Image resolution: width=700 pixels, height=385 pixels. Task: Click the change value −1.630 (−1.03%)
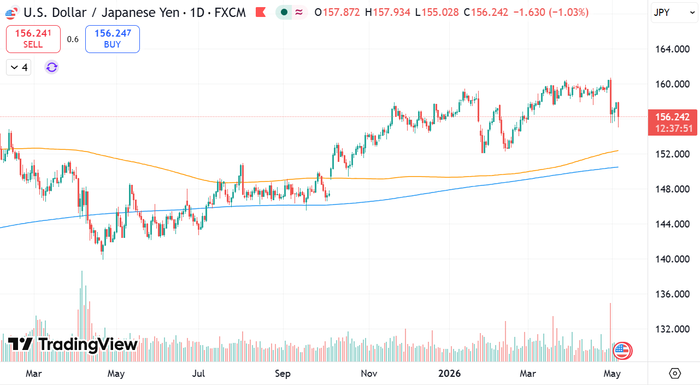(x=551, y=13)
